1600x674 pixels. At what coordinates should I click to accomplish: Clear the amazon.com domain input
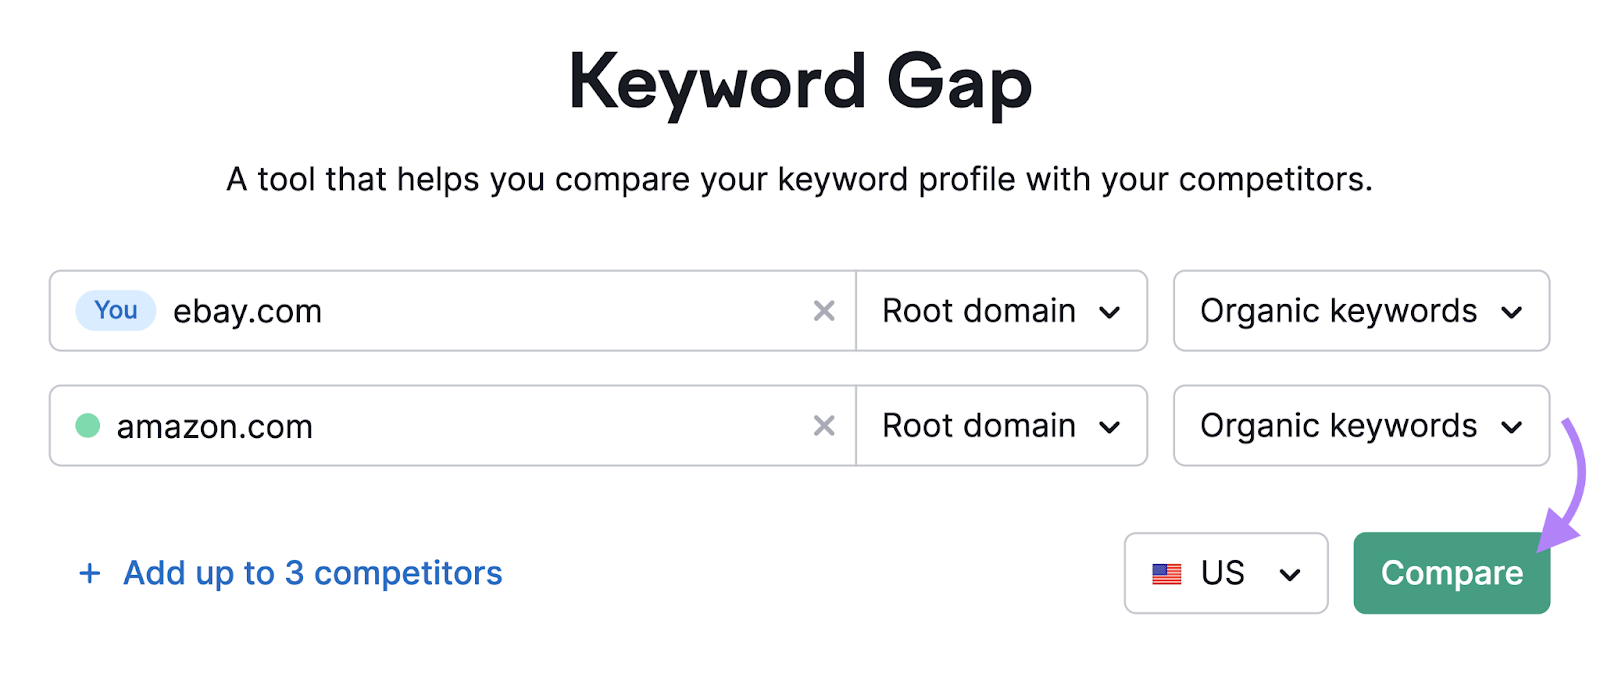822,426
